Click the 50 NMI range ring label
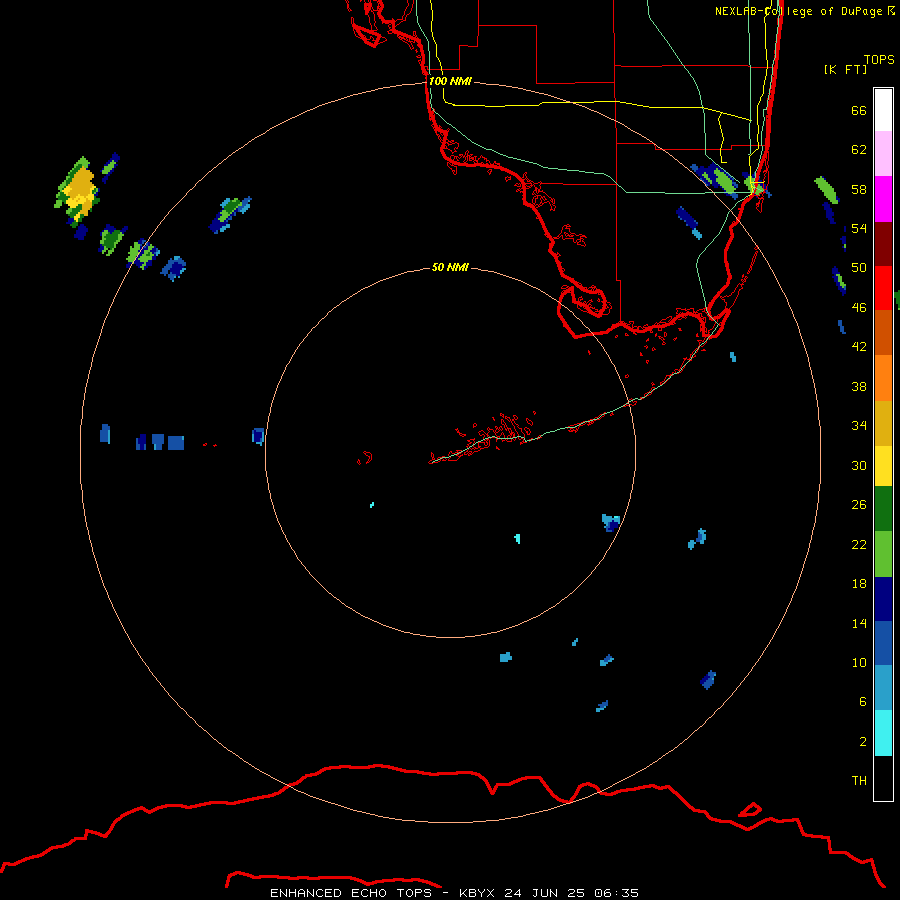 (450, 267)
